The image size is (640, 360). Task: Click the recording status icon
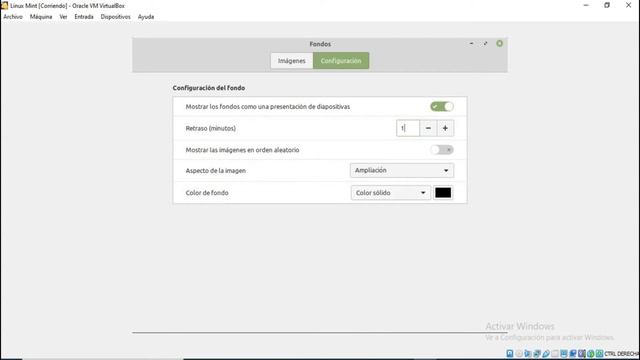(573, 353)
